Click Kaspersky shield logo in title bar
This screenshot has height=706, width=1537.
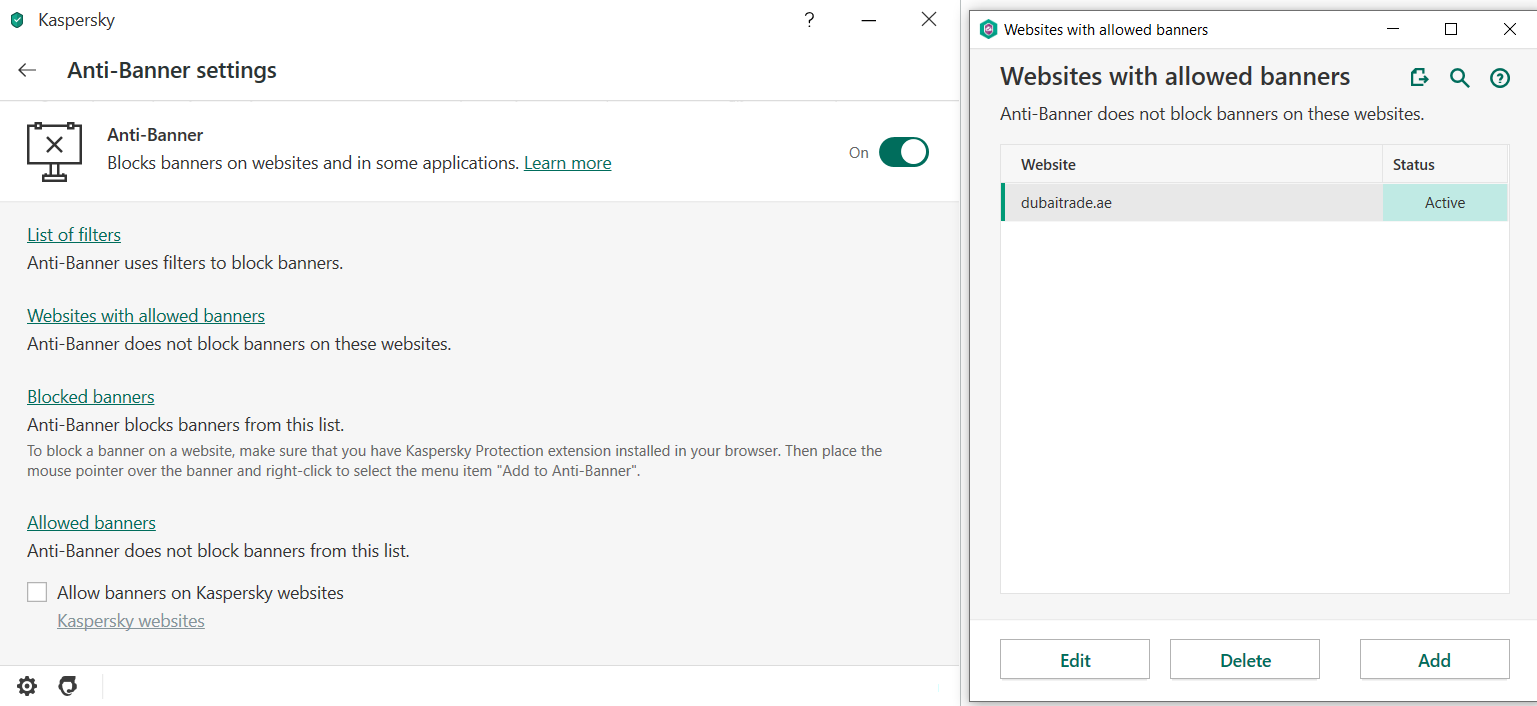click(17, 20)
